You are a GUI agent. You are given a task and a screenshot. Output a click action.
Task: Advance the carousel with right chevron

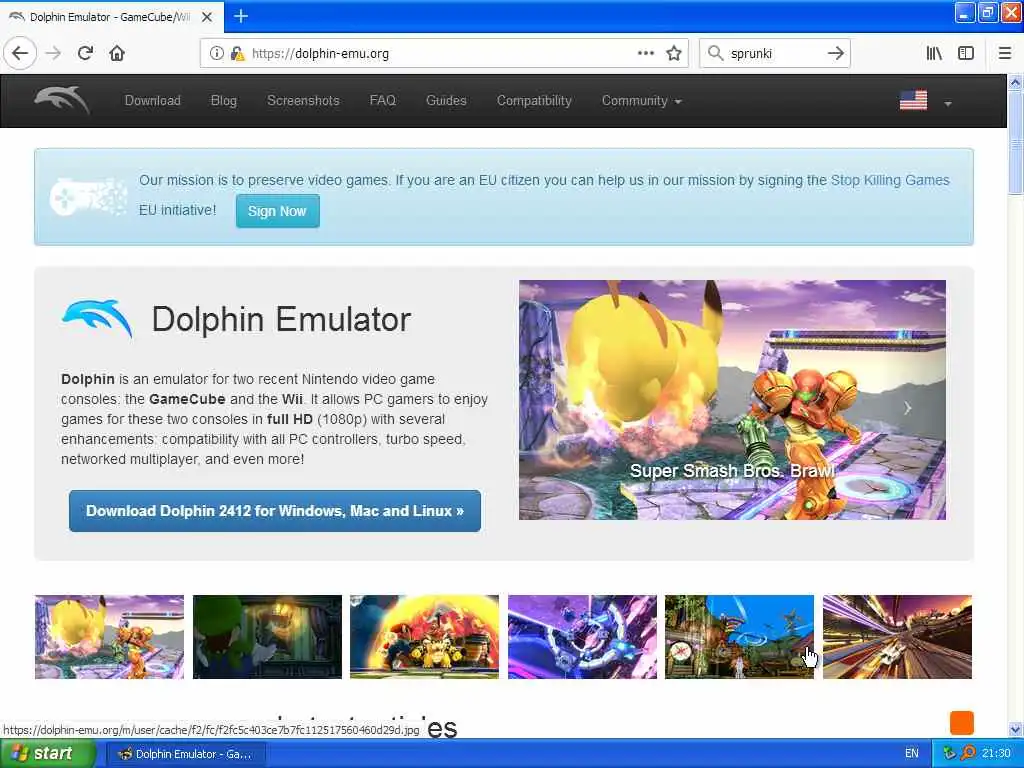click(907, 408)
